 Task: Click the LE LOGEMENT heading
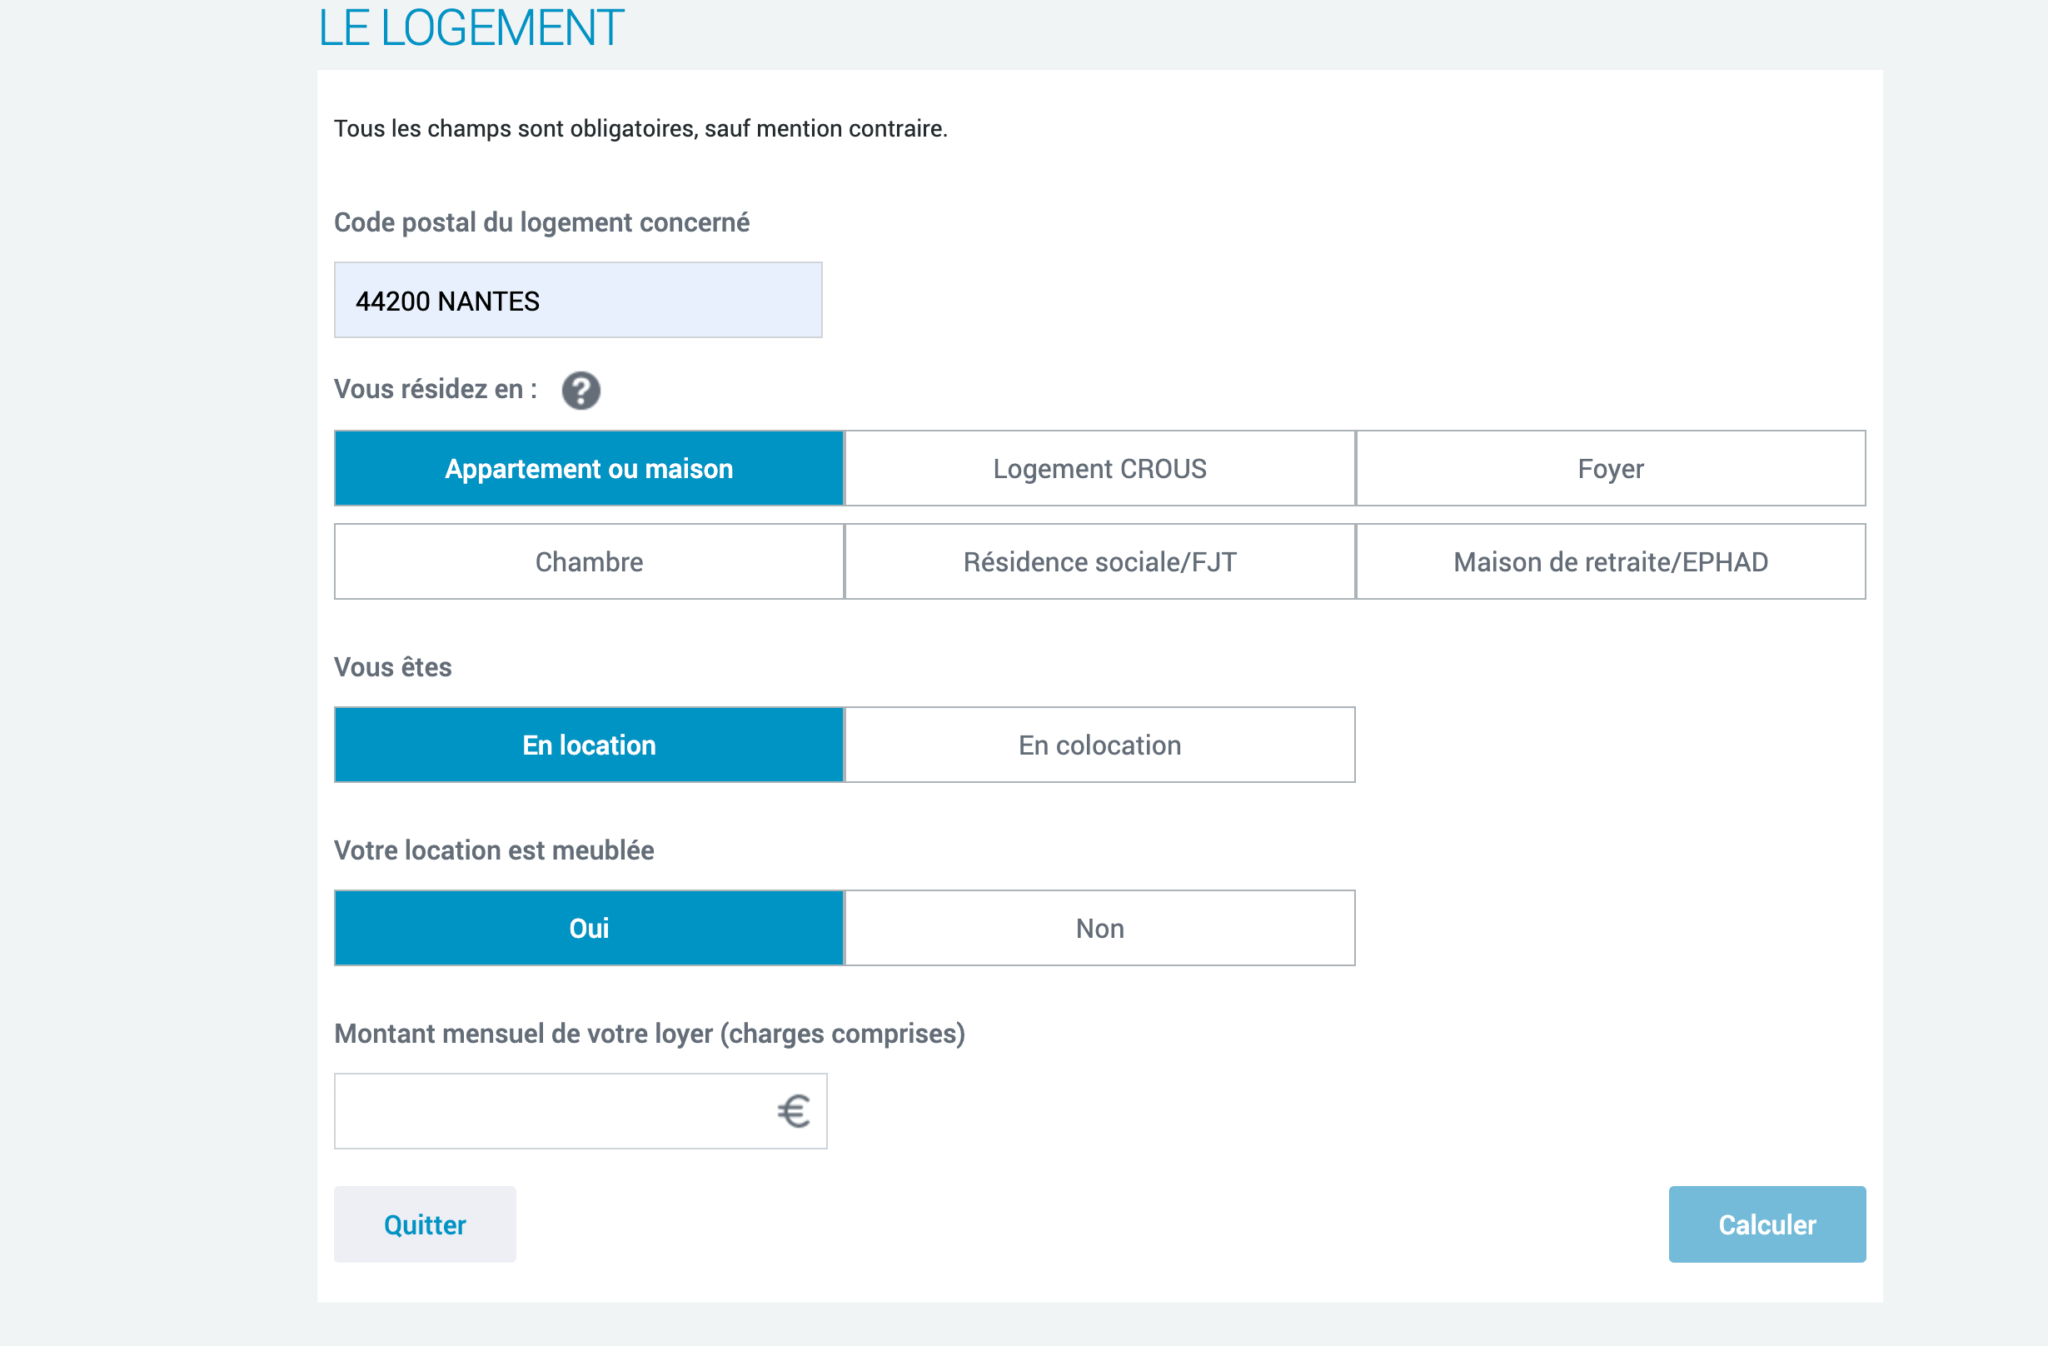click(x=471, y=28)
